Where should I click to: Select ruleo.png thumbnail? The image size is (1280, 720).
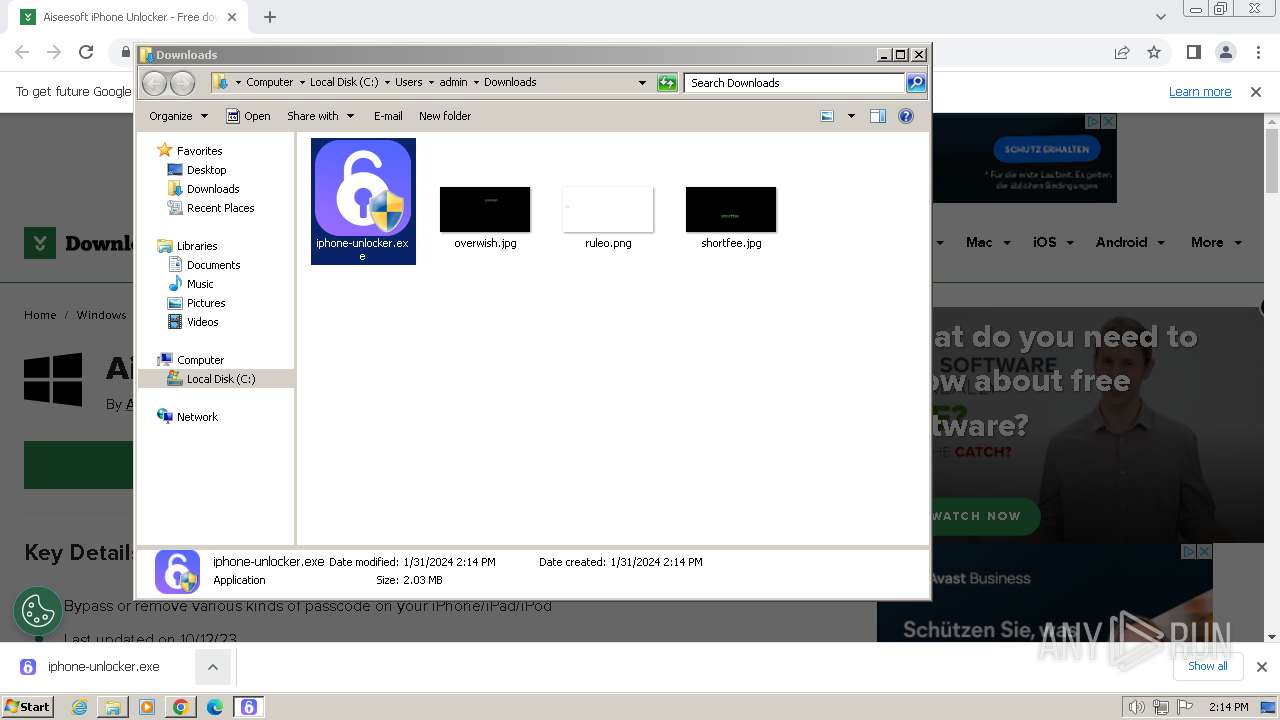pos(608,209)
